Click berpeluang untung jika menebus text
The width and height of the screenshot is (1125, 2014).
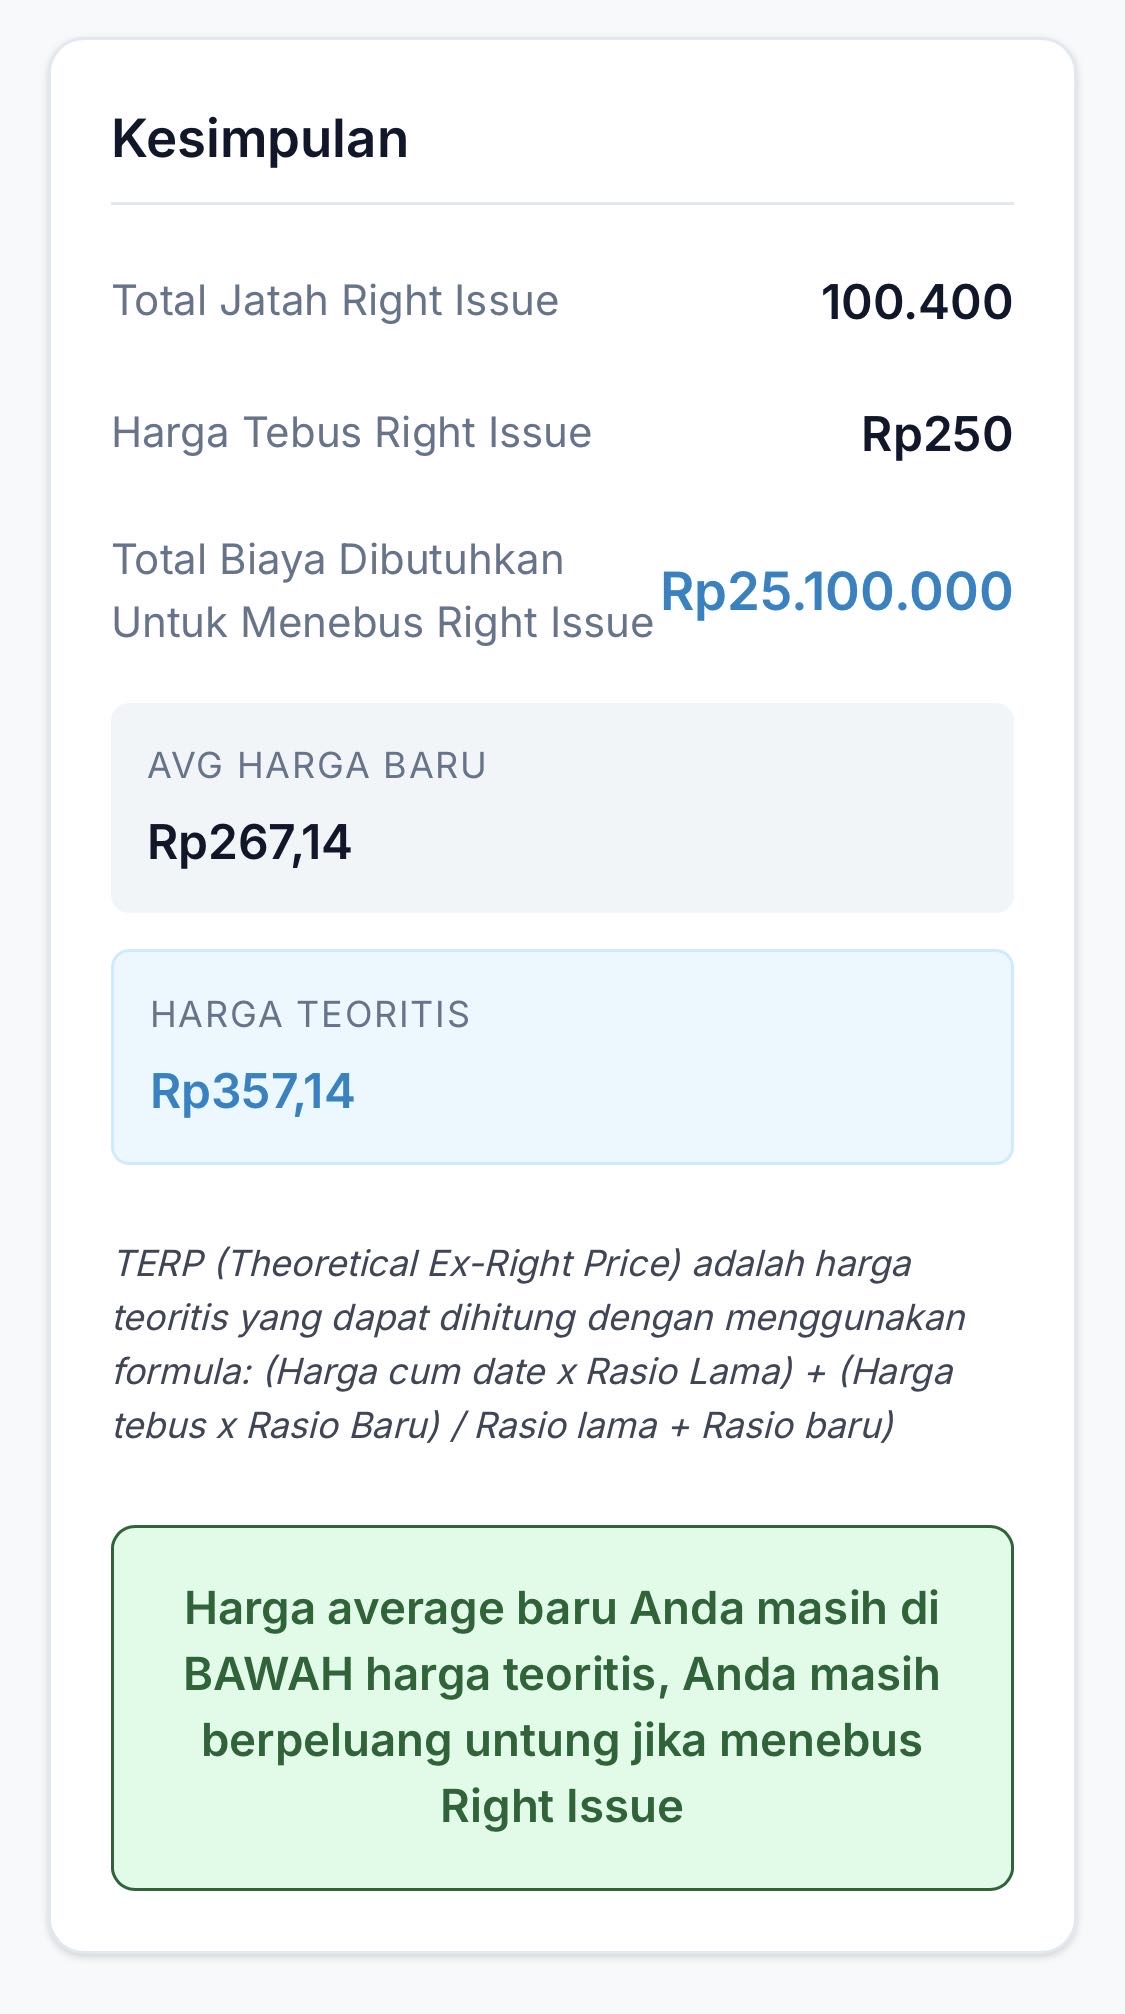(x=562, y=1741)
